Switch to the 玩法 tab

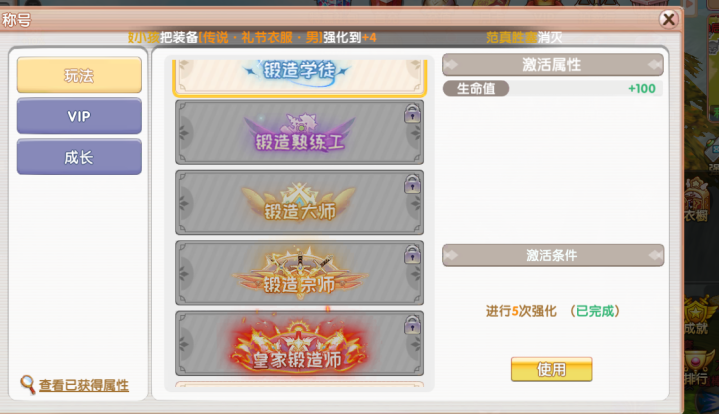[x=79, y=75]
